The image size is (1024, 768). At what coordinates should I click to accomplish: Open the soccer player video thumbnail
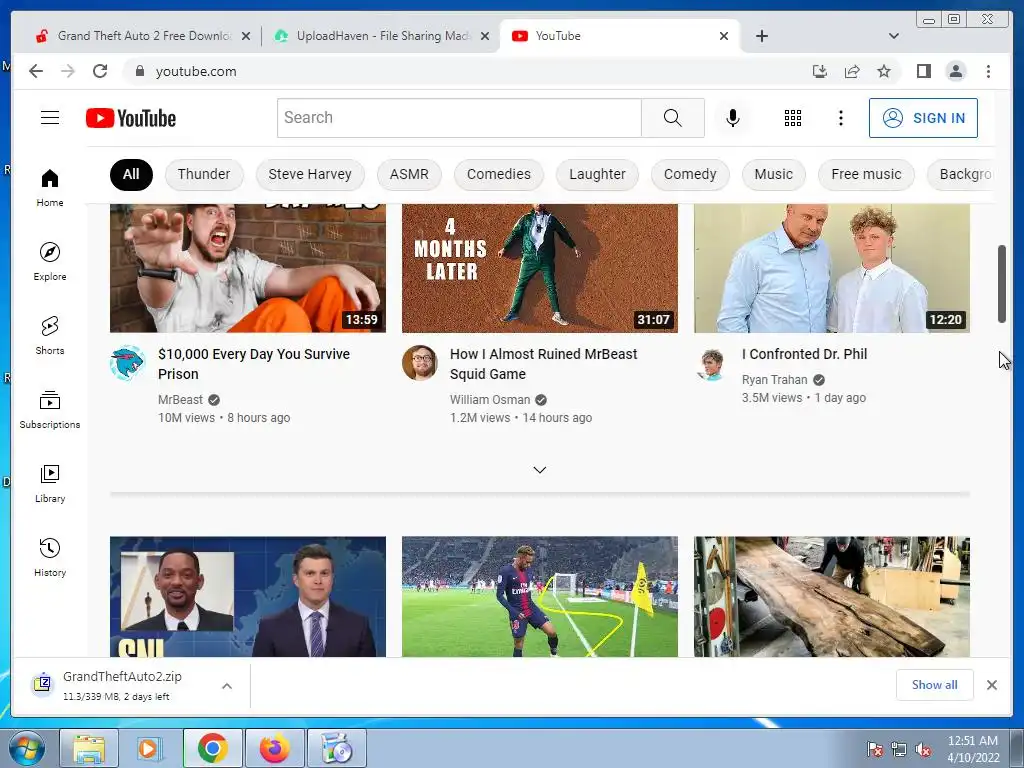click(539, 596)
